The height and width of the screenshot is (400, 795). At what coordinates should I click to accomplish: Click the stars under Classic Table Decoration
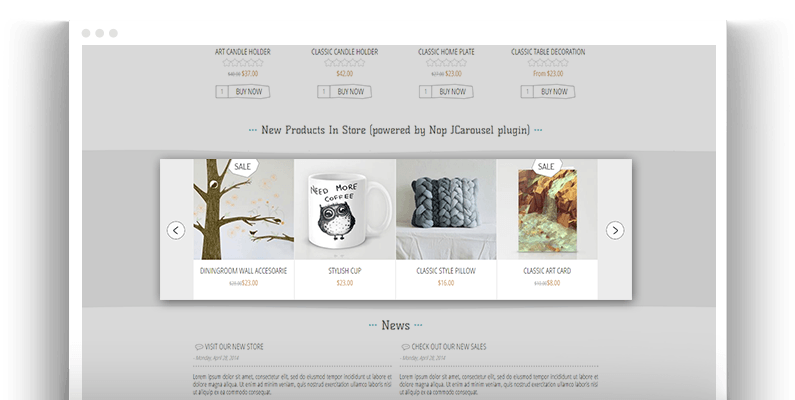[548, 63]
